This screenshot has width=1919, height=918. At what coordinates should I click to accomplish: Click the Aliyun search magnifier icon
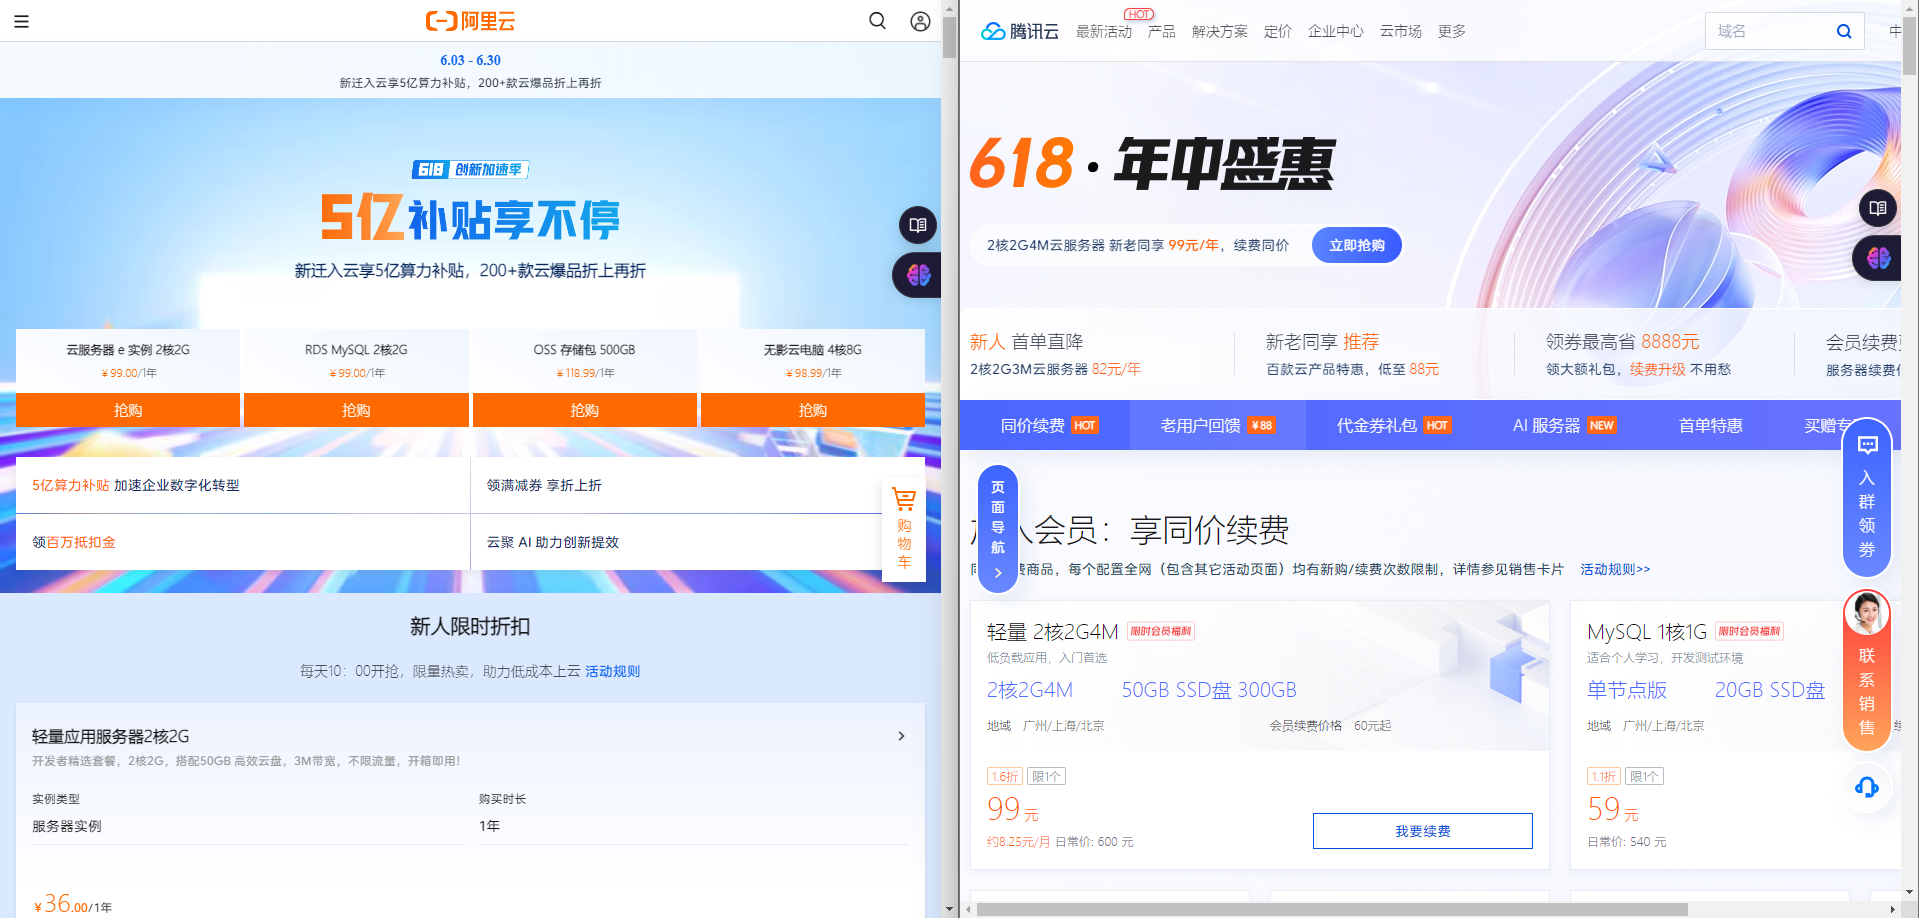877,21
